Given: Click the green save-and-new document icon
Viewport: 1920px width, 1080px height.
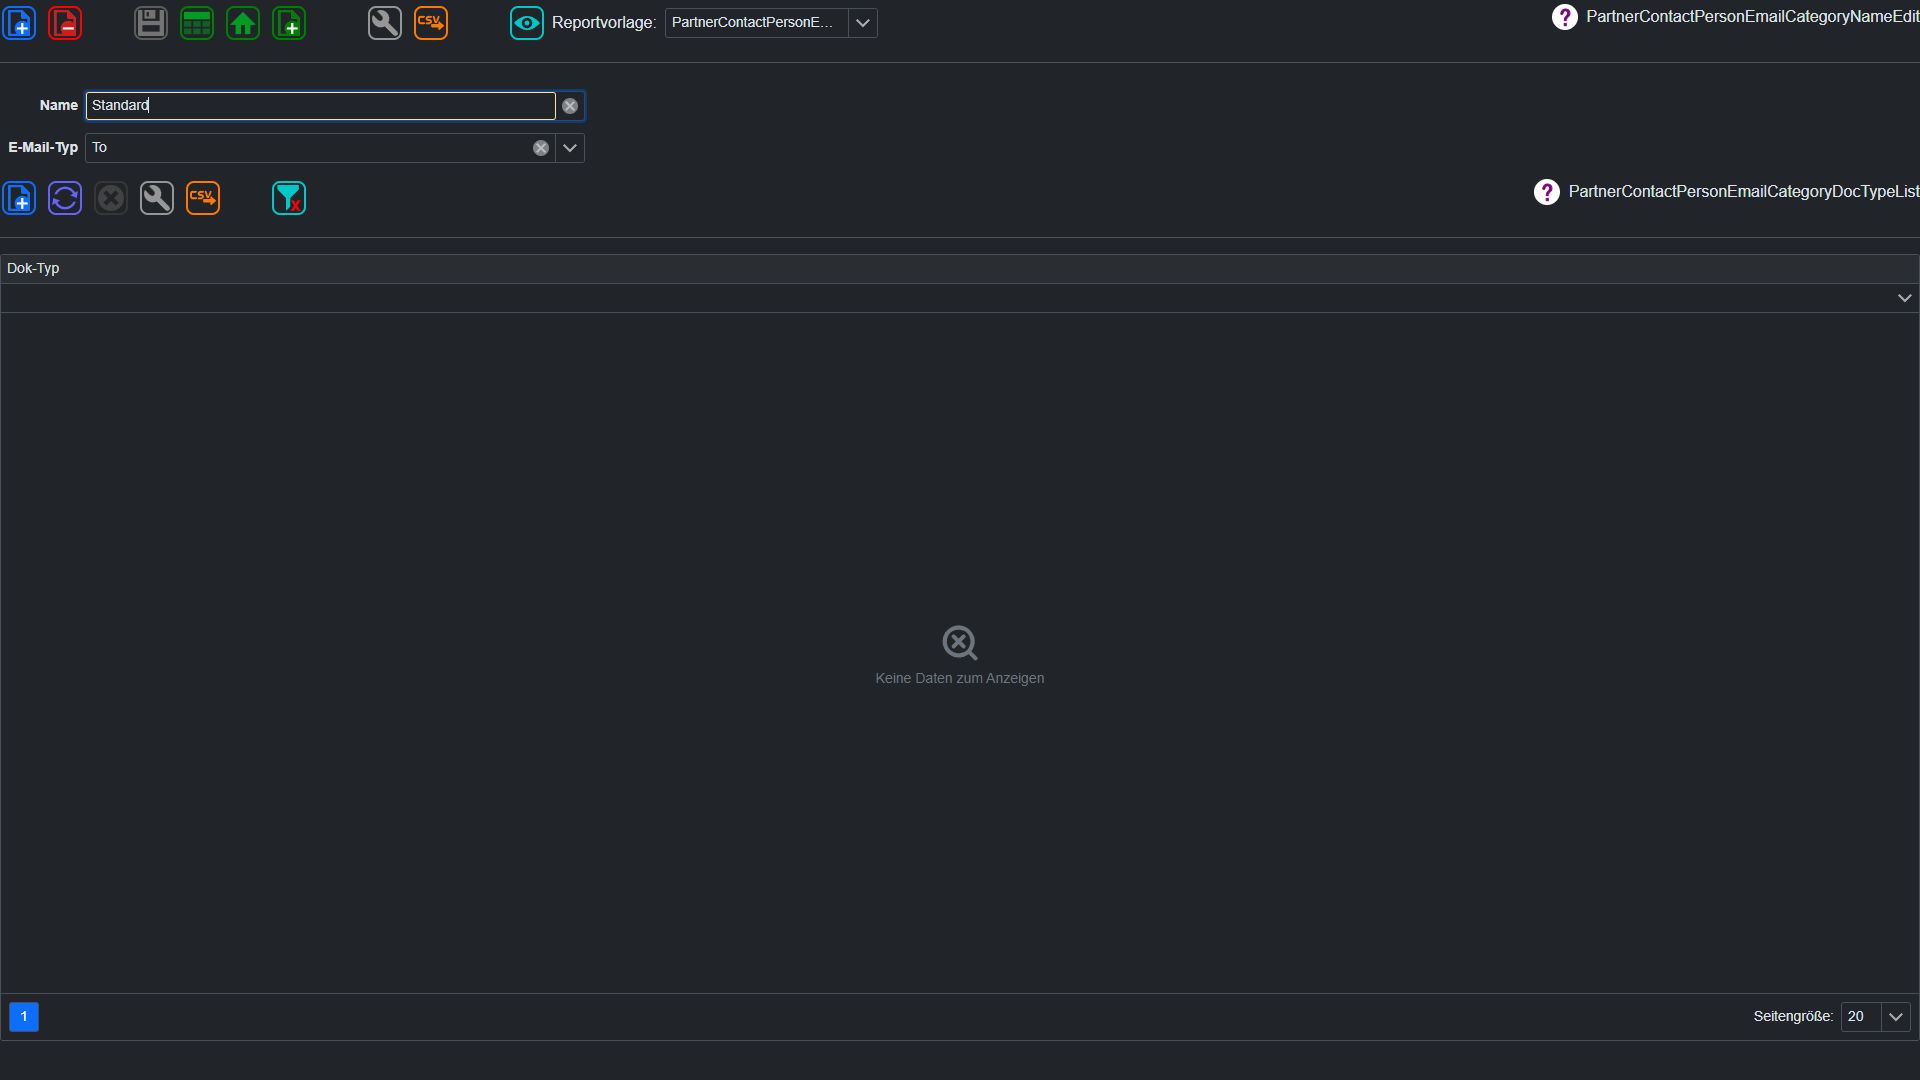Looking at the screenshot, I should point(289,23).
